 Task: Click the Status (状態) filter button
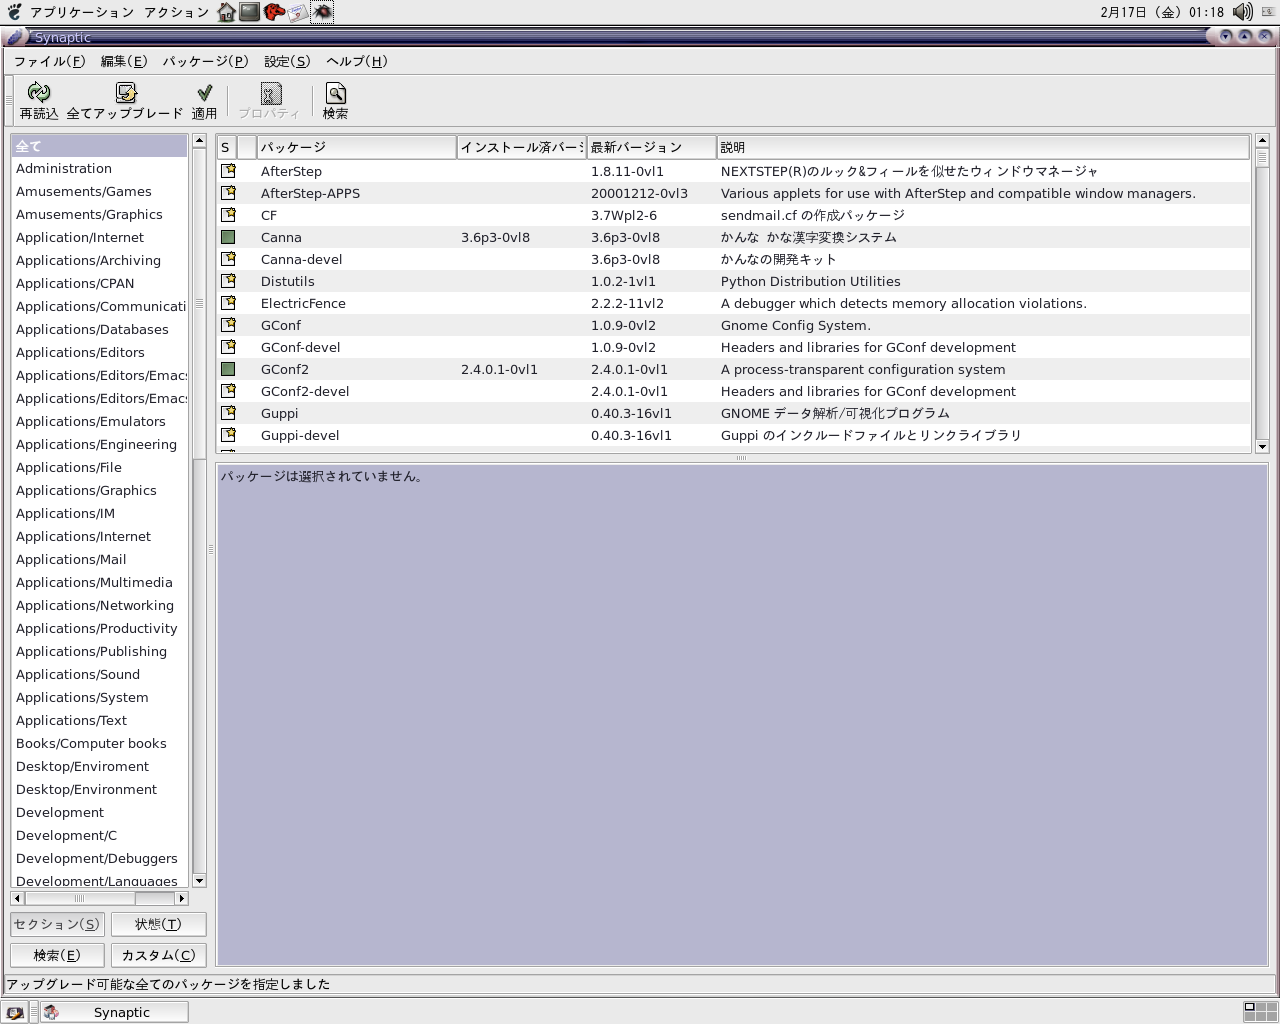pyautogui.click(x=158, y=924)
